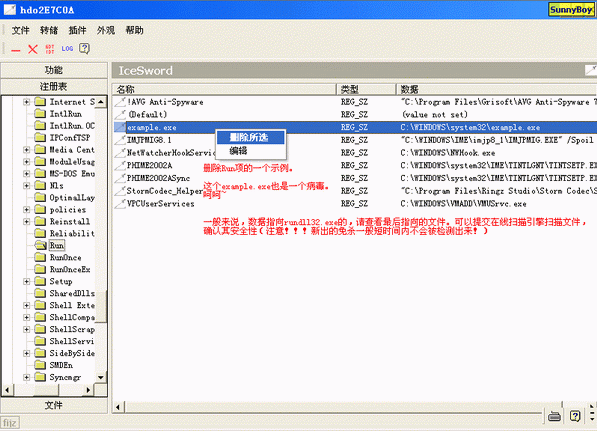Sort by the 类型 column header

(x=366, y=89)
